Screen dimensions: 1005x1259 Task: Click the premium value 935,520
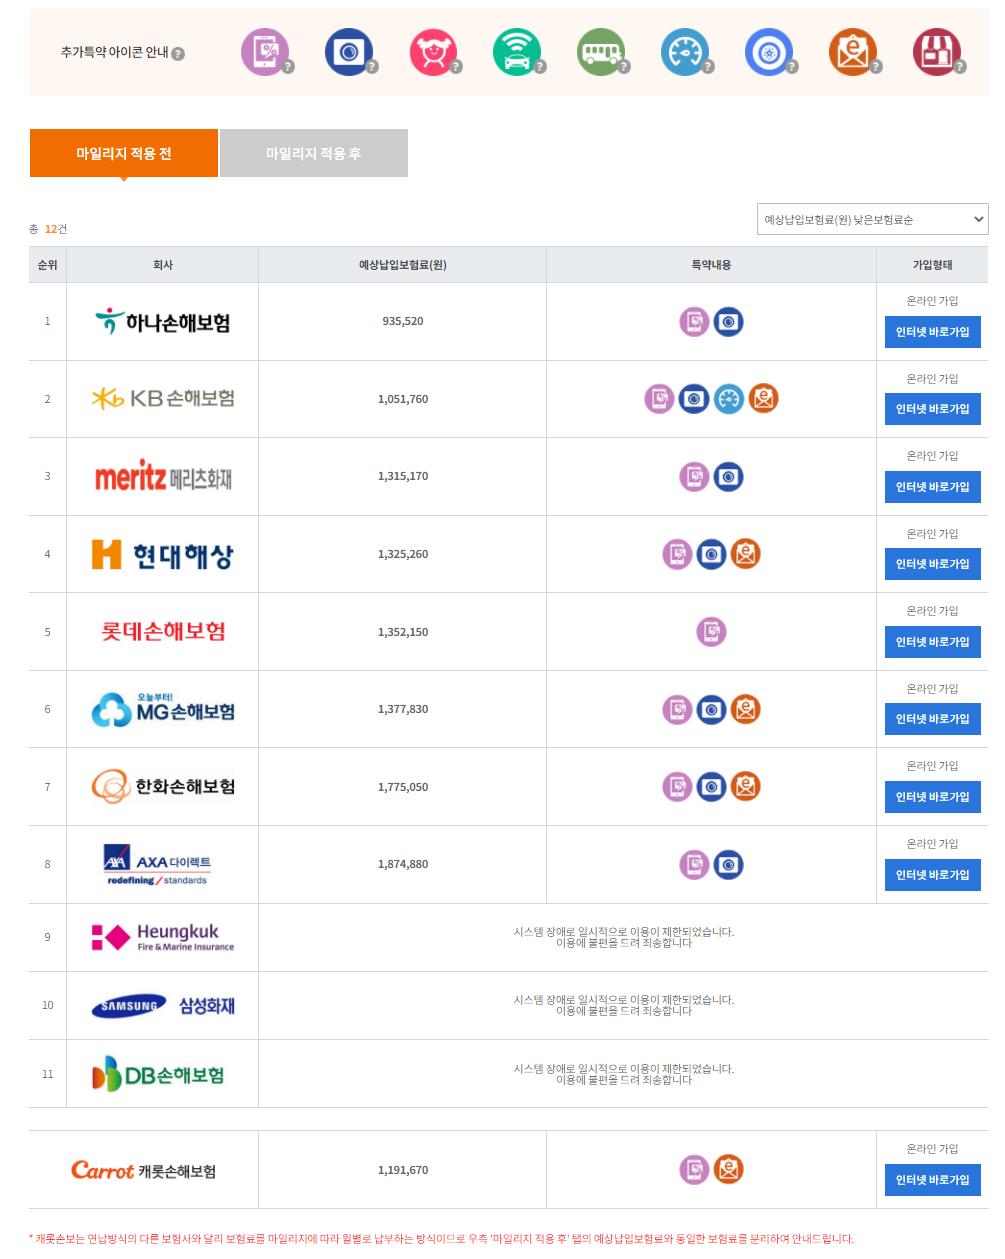coord(403,322)
